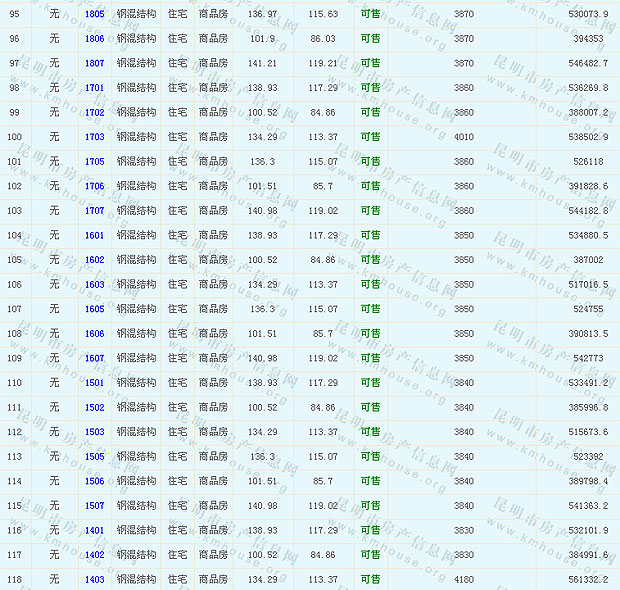Click room 1703 link

[x=94, y=137]
